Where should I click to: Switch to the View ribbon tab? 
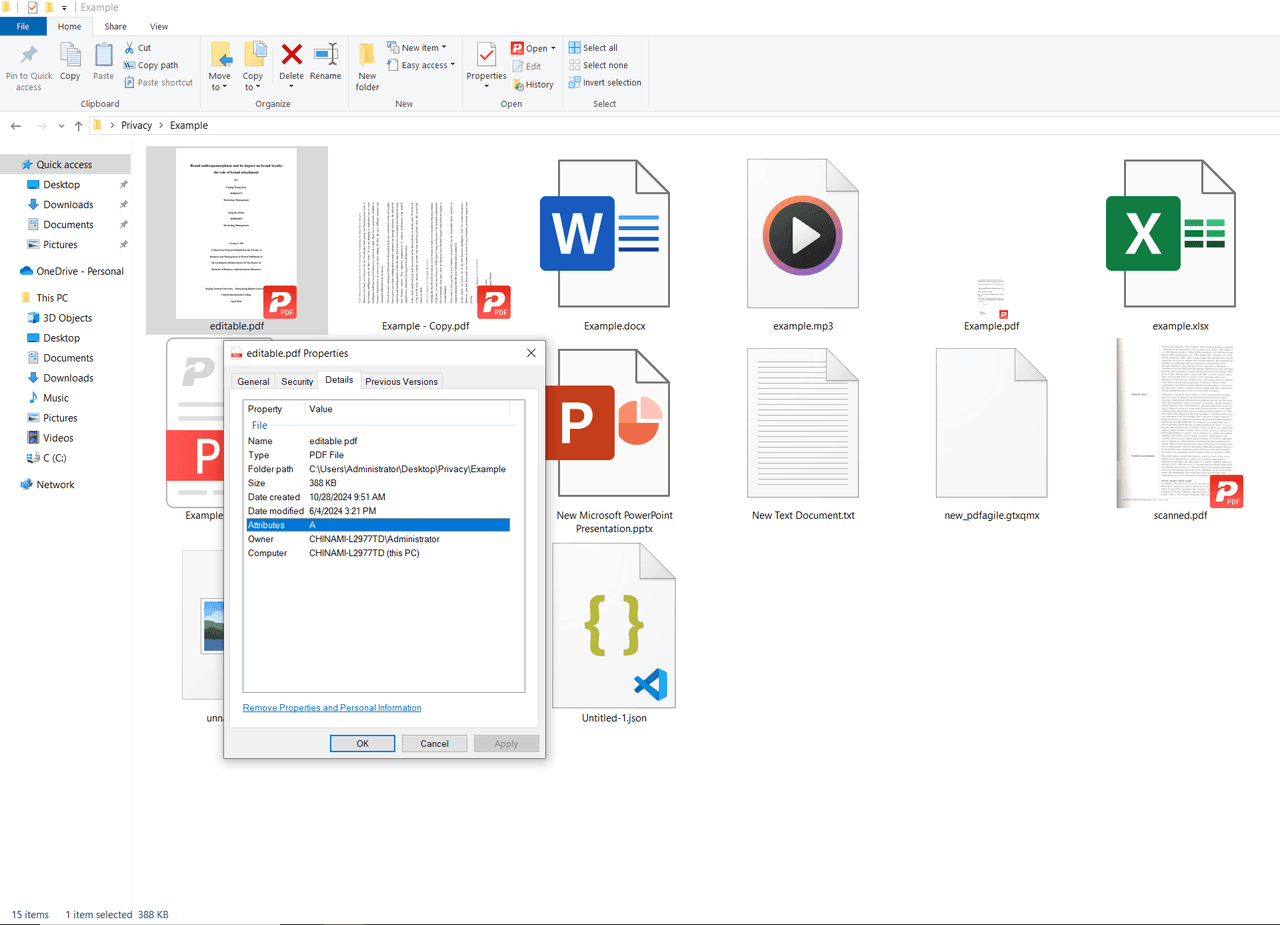point(159,26)
